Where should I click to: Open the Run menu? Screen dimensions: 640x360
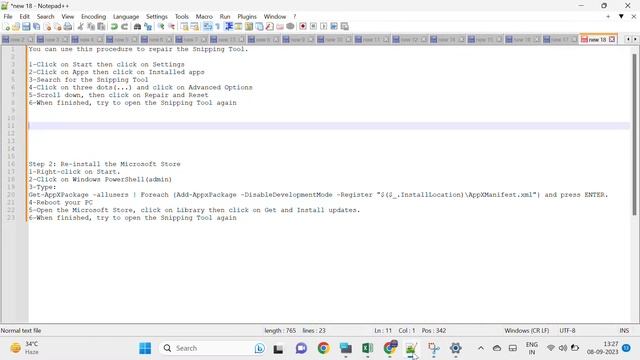click(x=225, y=16)
